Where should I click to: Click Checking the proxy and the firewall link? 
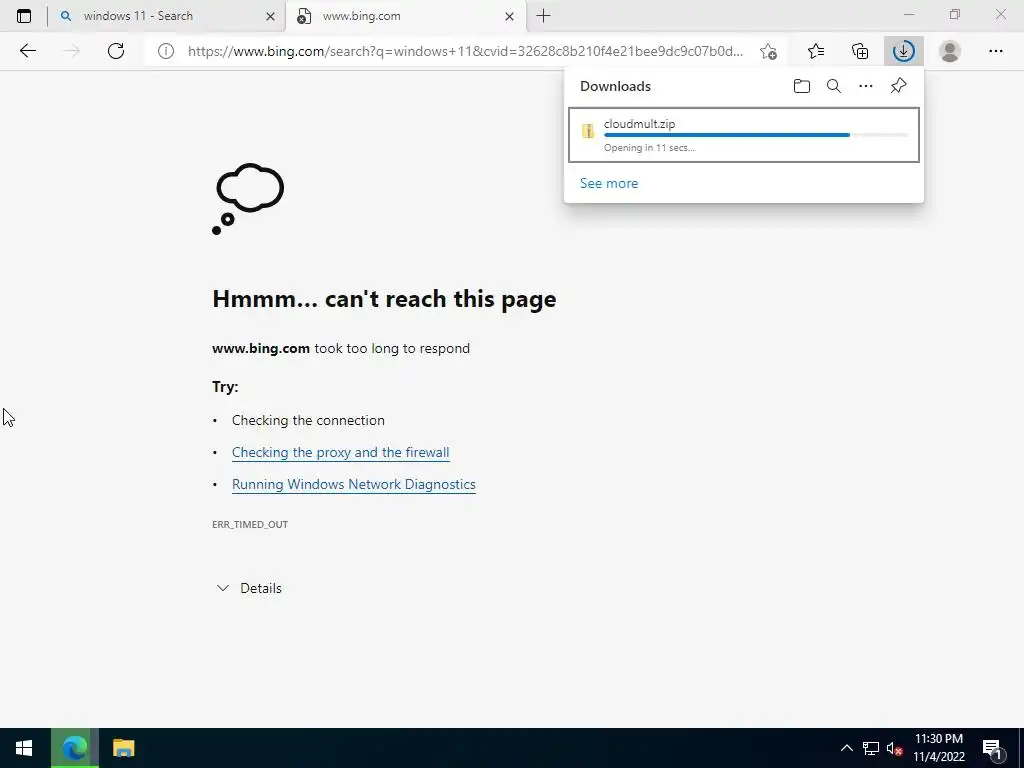[340, 453]
